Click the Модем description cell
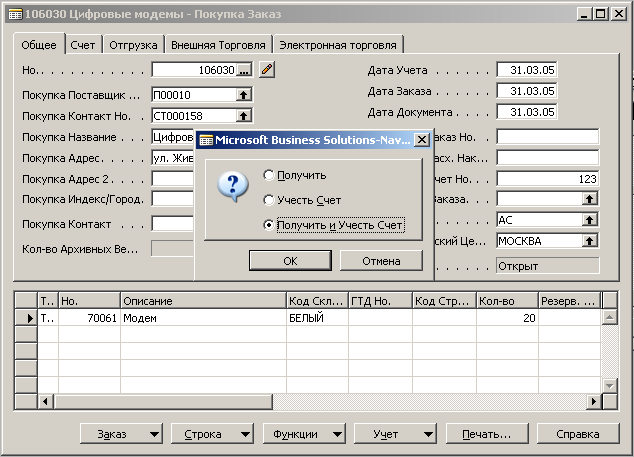Image resolution: width=634 pixels, height=457 pixels. coord(203,318)
